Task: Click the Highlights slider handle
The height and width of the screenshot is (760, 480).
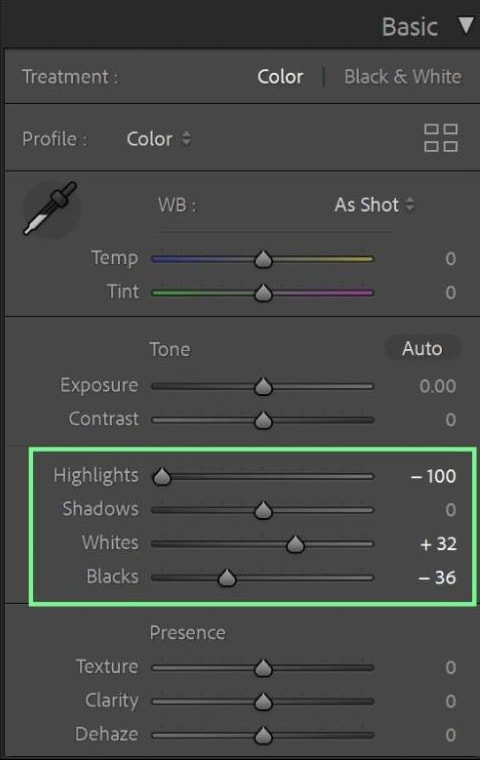Action: (162, 477)
